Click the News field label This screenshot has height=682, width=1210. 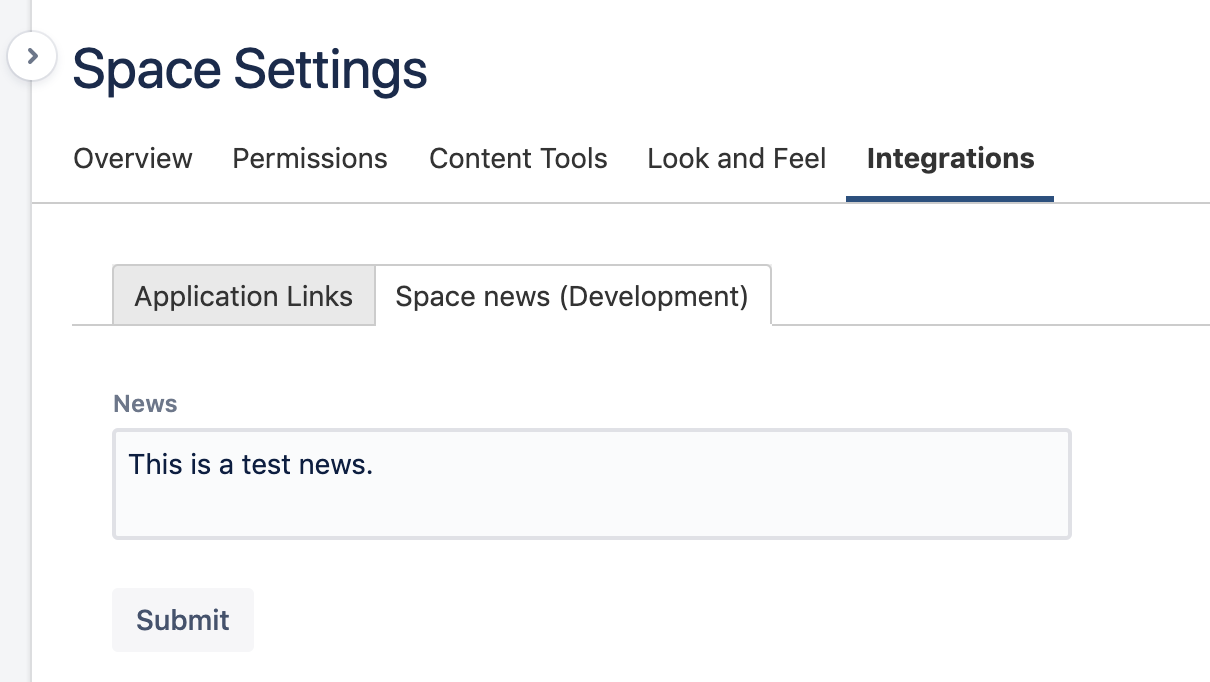(x=145, y=403)
